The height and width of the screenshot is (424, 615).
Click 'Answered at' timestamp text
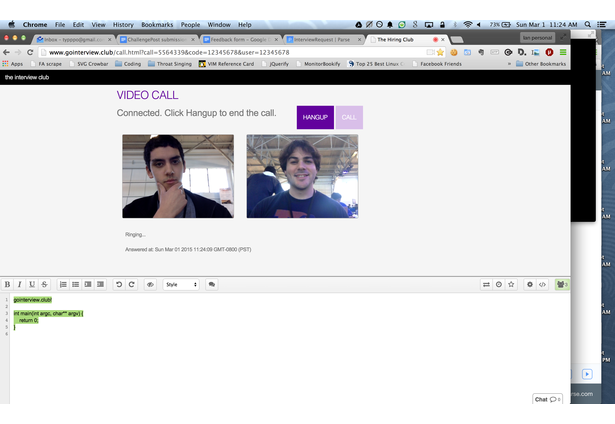click(x=188, y=249)
